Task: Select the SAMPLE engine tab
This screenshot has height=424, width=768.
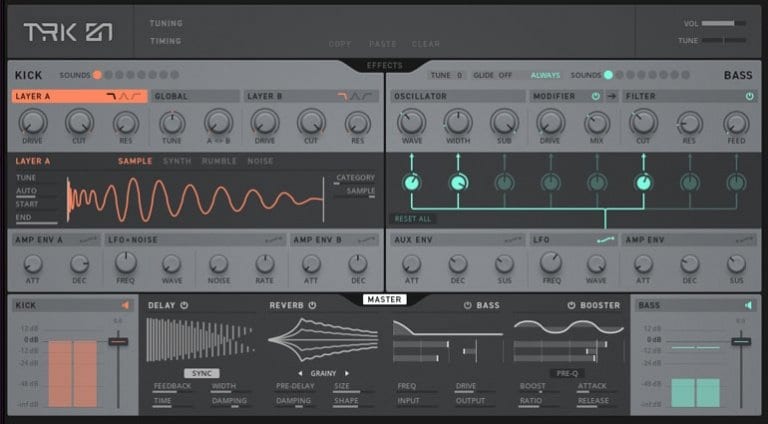Action: click(x=135, y=161)
